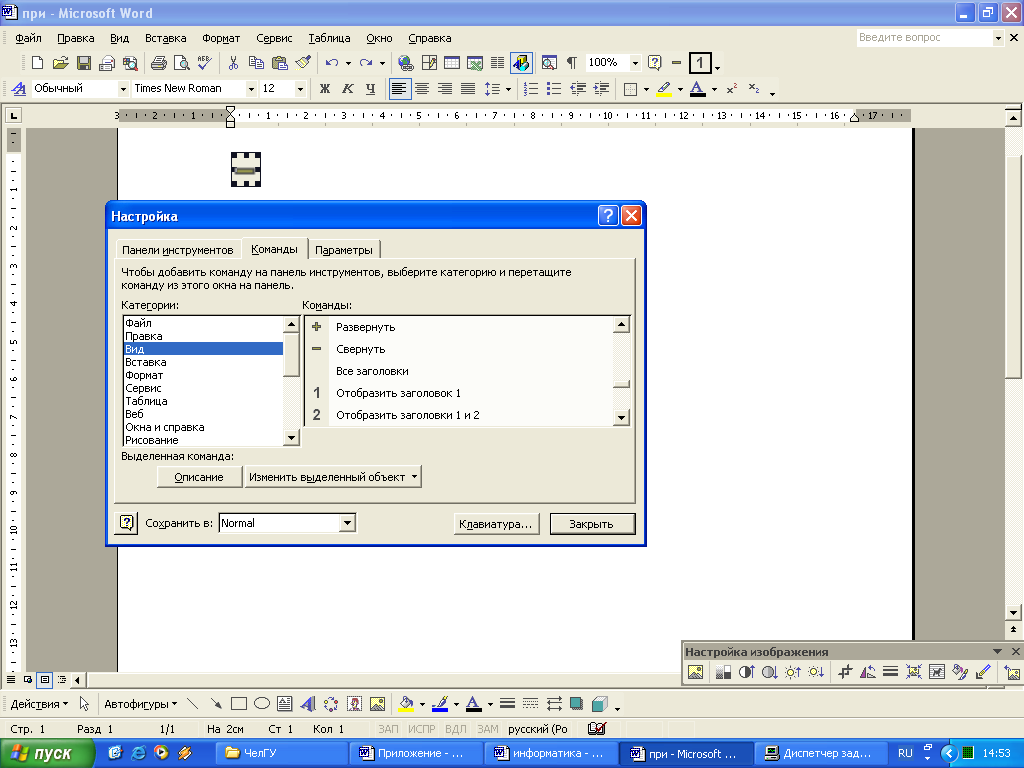Click the fill color bucket in Drawing toolbar

[x=406, y=704]
